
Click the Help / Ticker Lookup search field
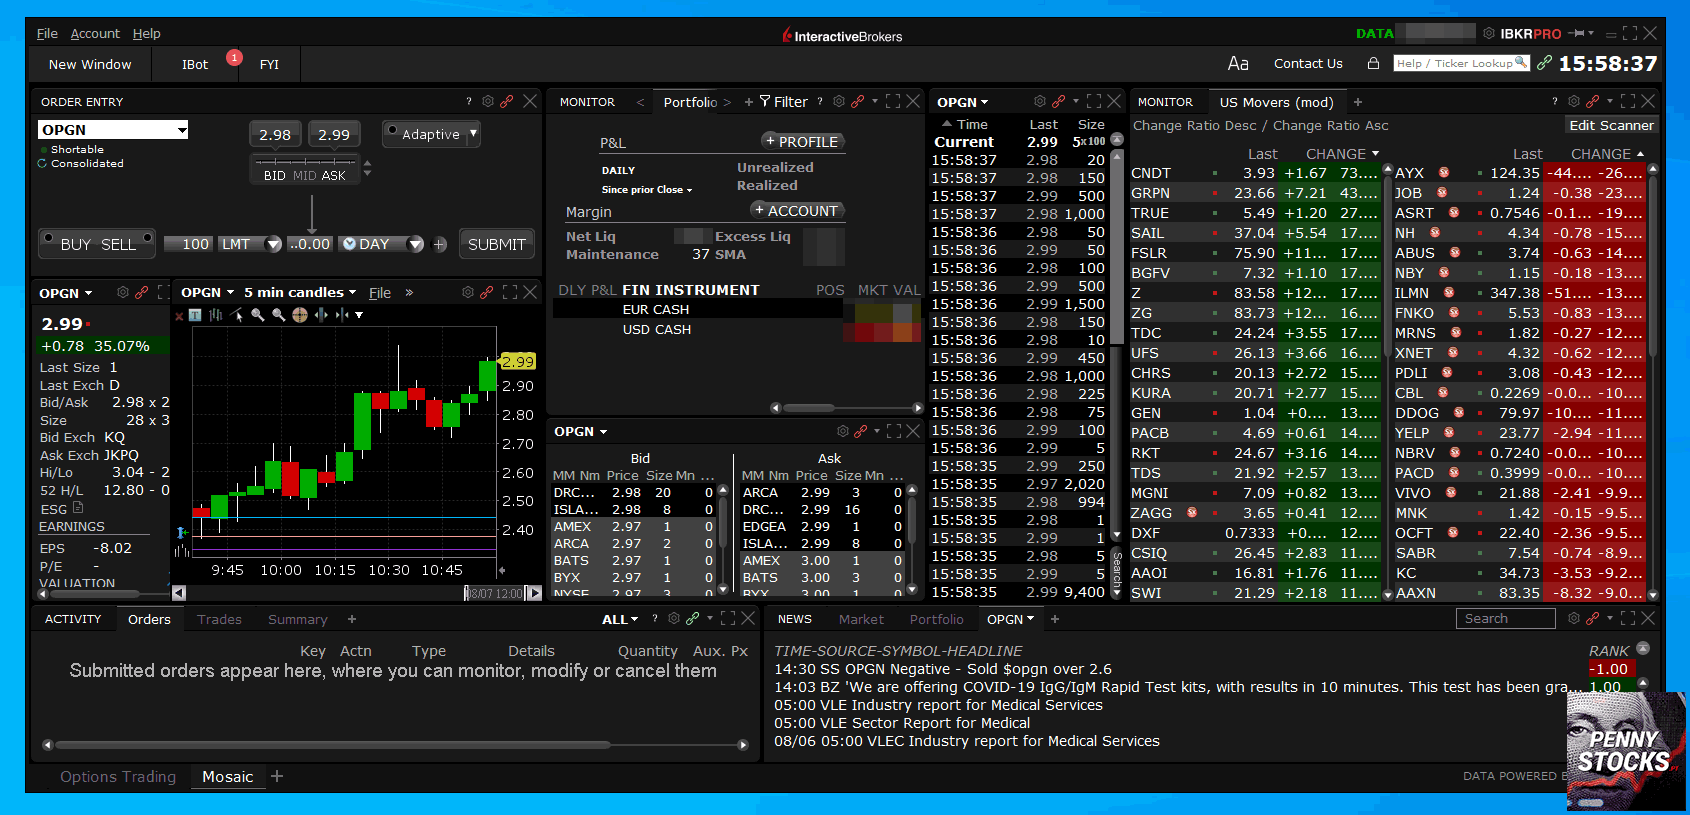(x=1455, y=63)
